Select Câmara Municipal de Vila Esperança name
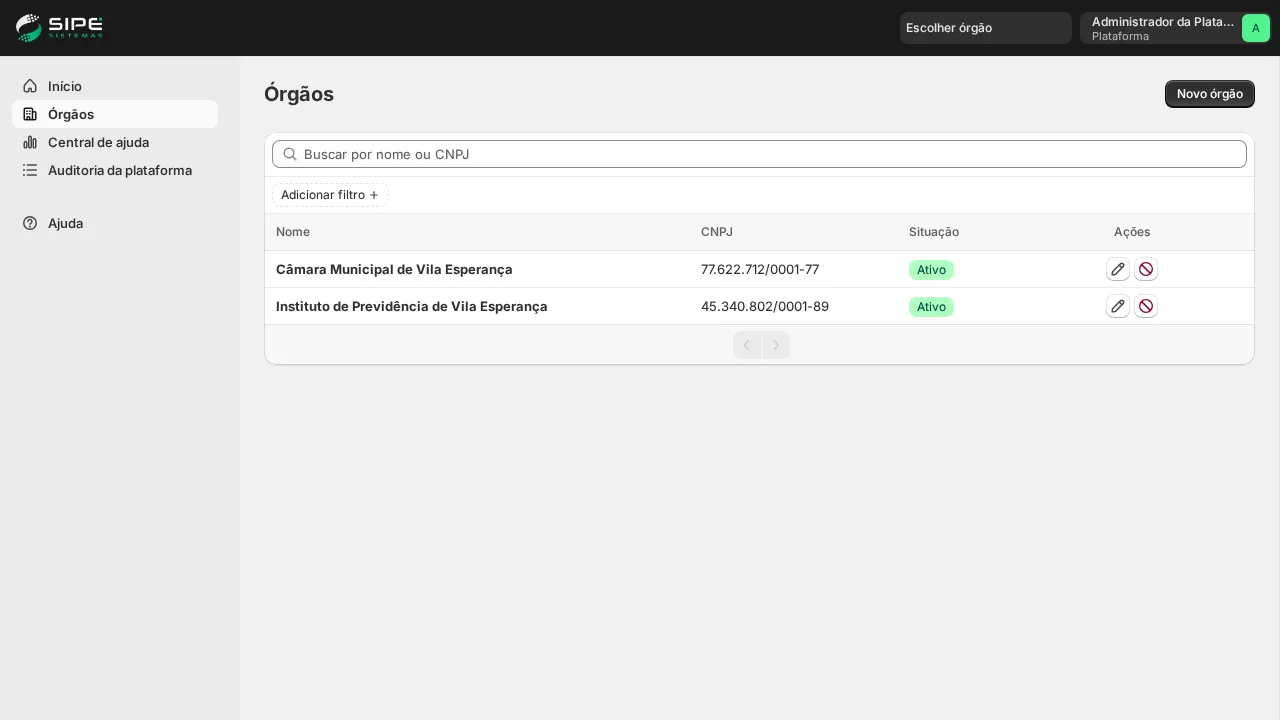 click(394, 269)
